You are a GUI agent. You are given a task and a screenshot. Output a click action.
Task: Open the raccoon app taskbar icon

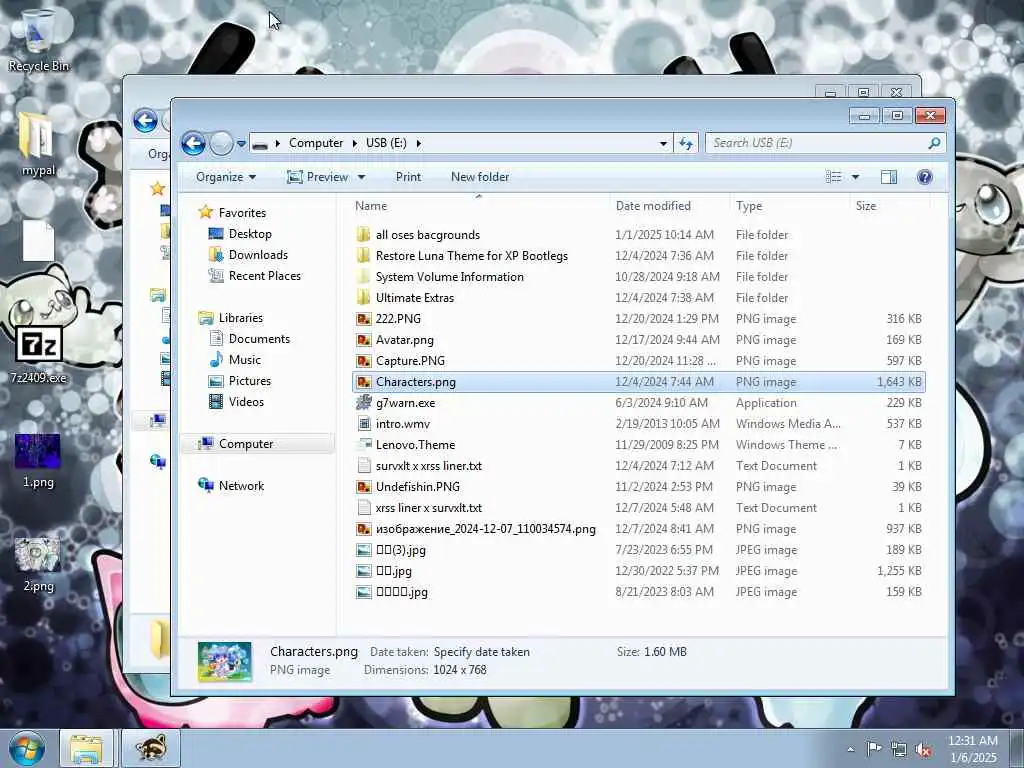[x=150, y=748]
